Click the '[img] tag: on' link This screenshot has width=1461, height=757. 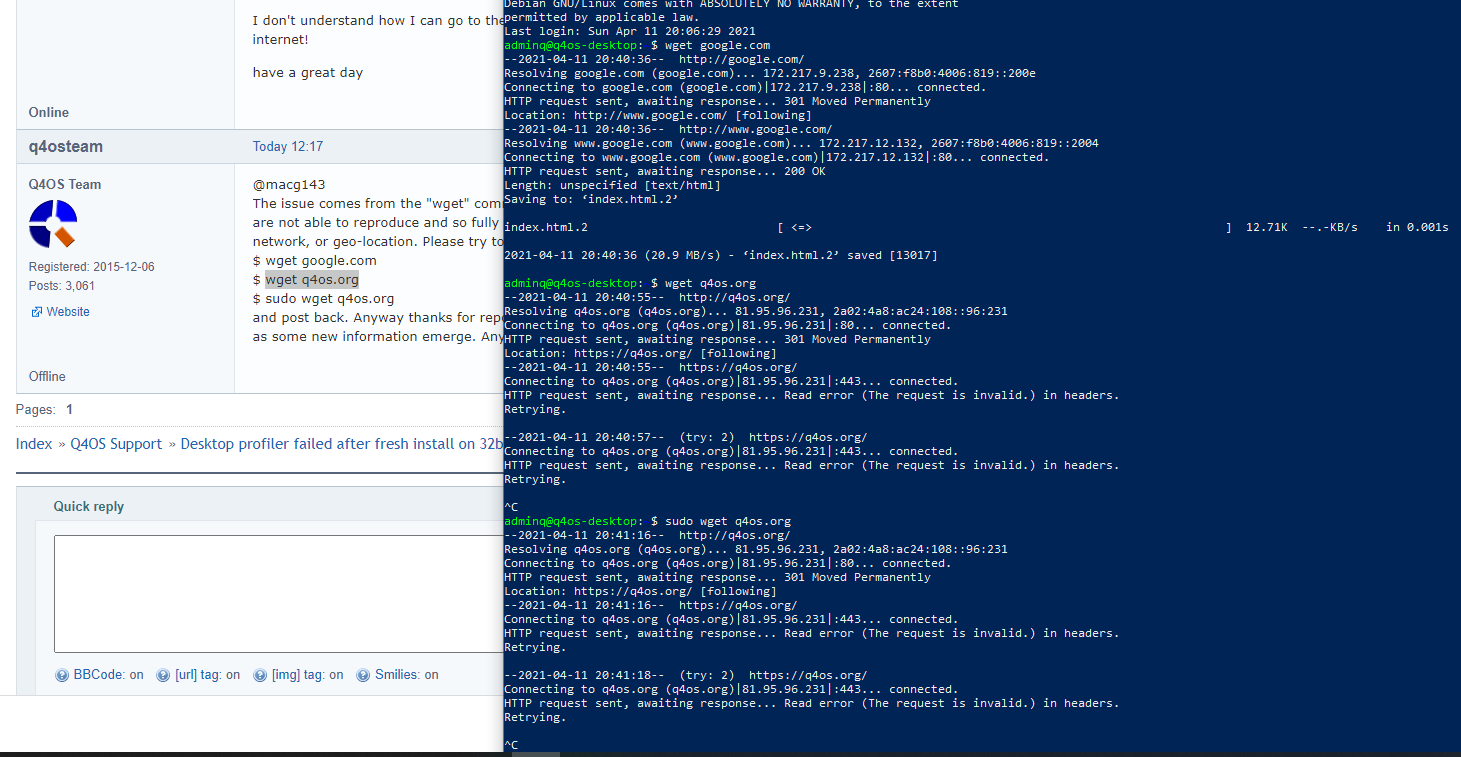click(x=307, y=675)
